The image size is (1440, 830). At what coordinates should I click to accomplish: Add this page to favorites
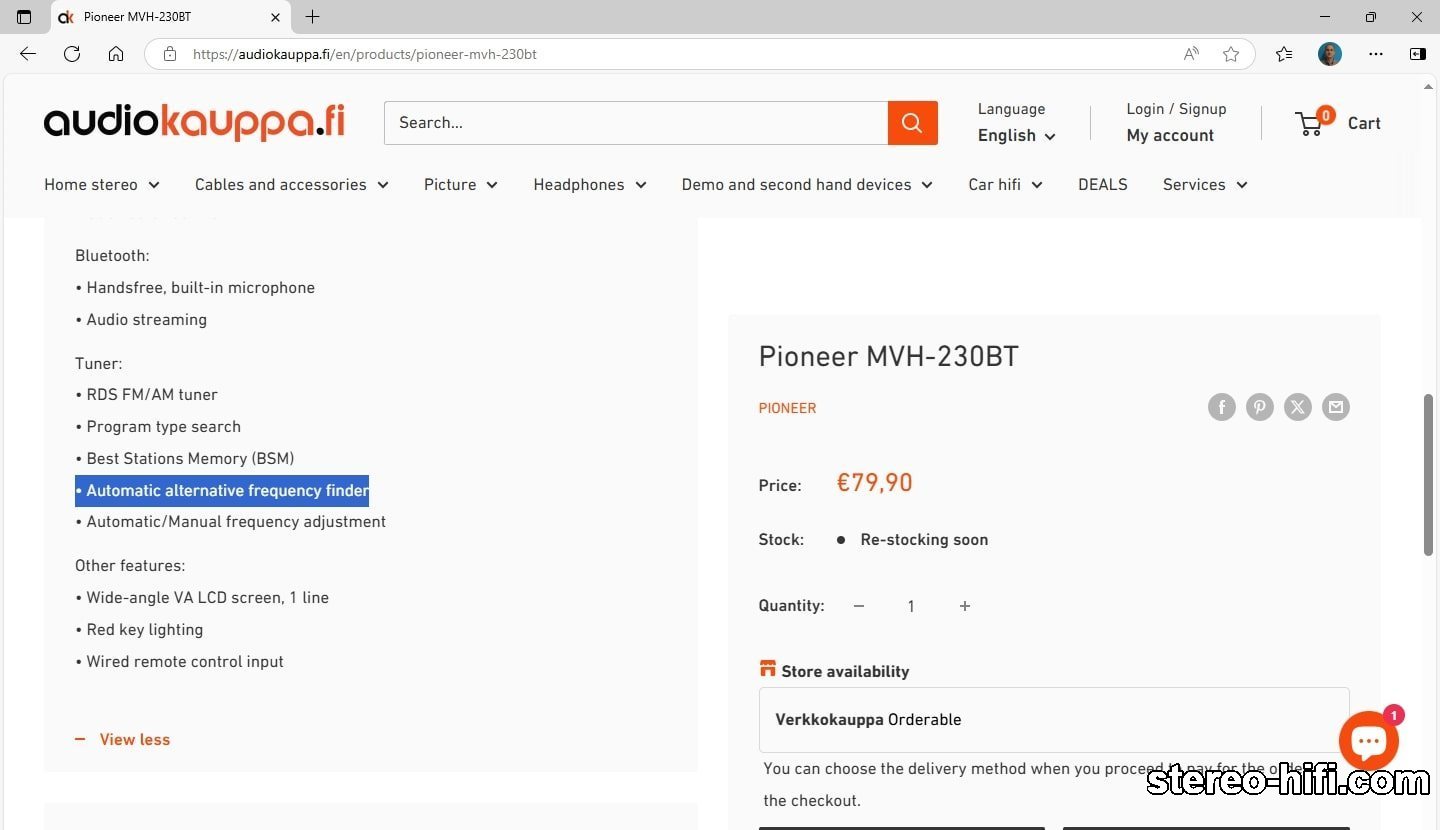coord(1231,54)
